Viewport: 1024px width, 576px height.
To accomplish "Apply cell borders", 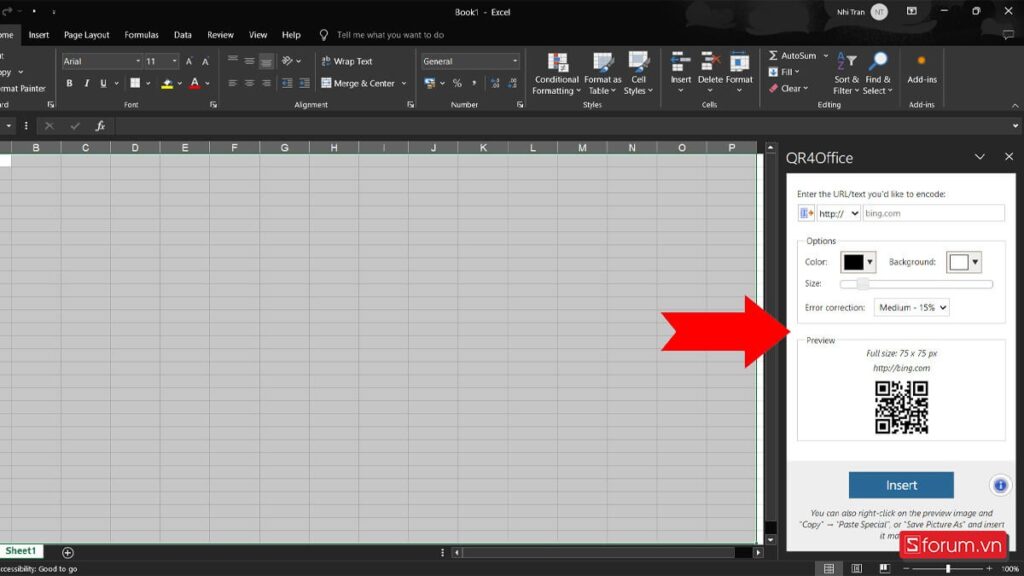I will tap(135, 84).
